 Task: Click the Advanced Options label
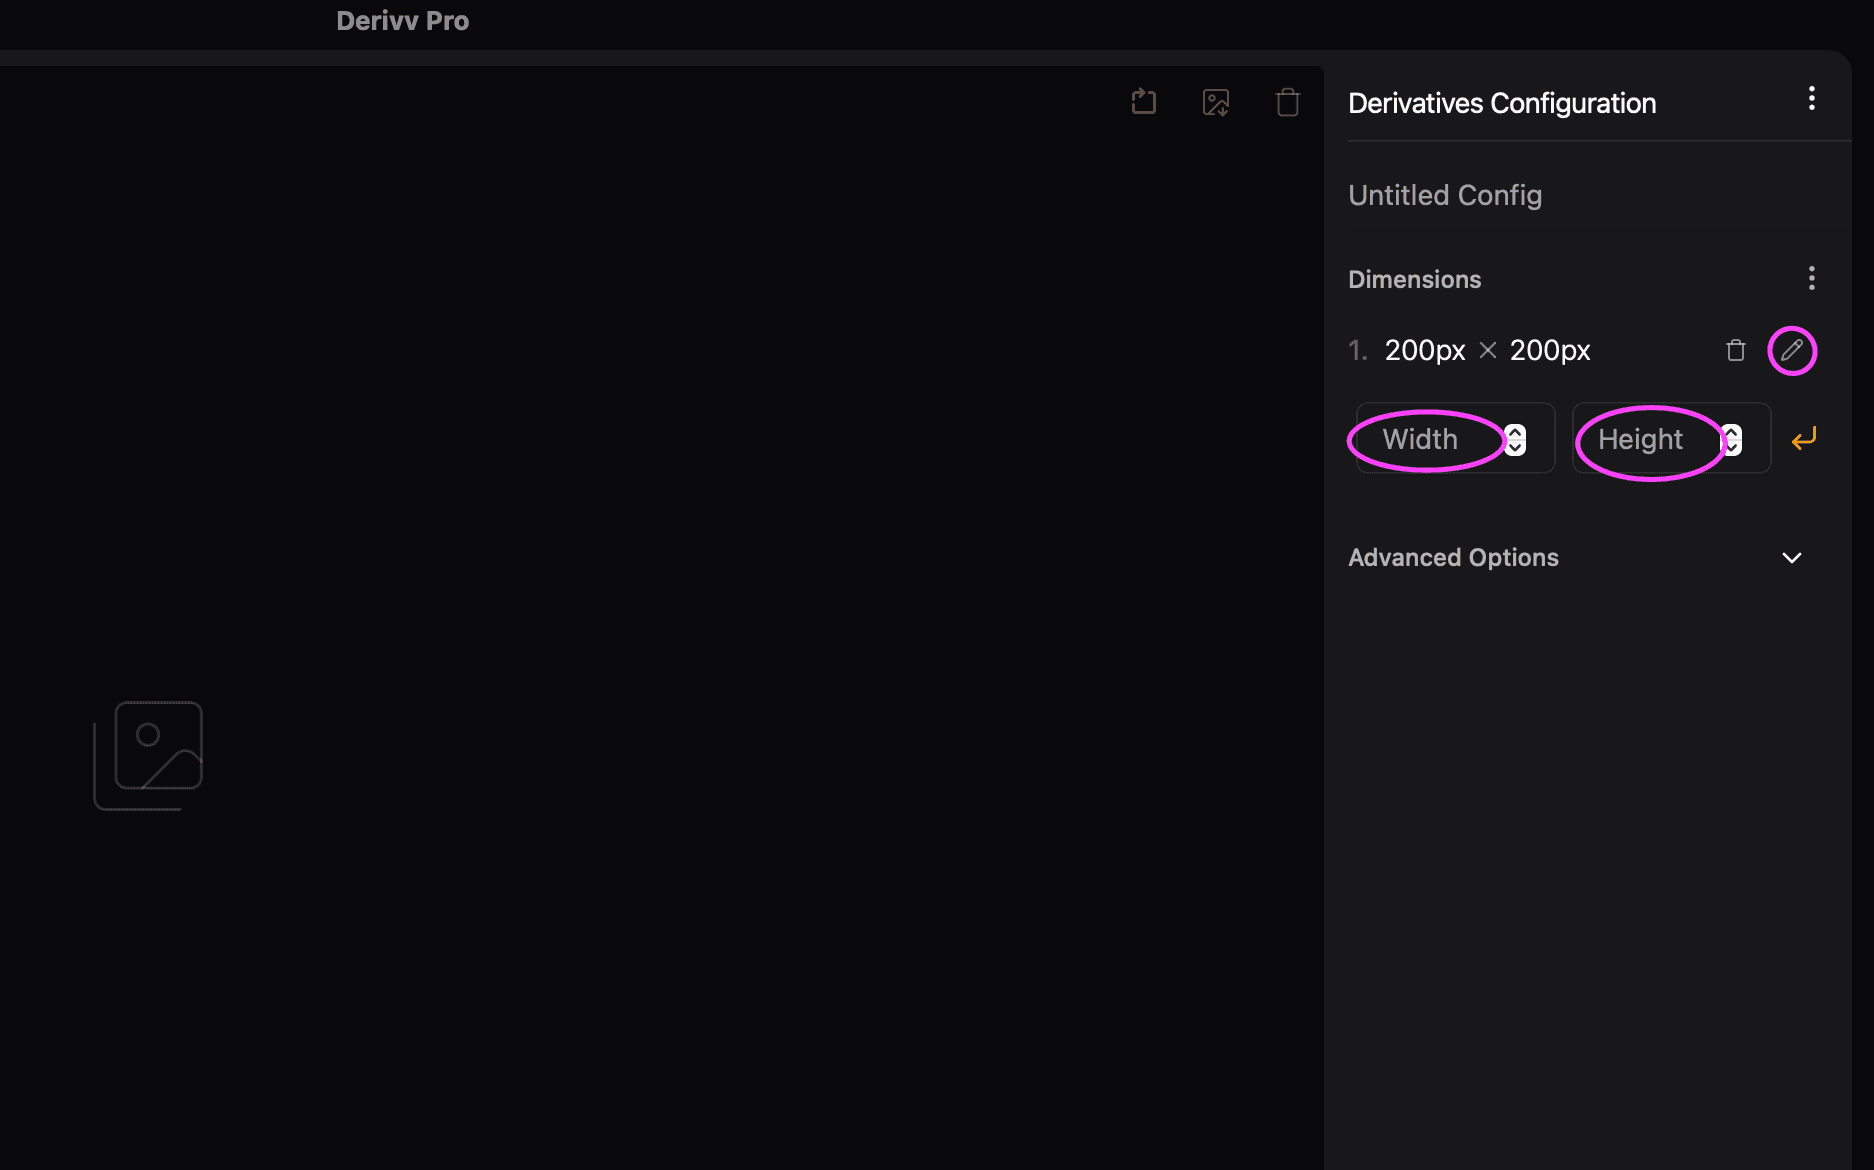(x=1453, y=557)
